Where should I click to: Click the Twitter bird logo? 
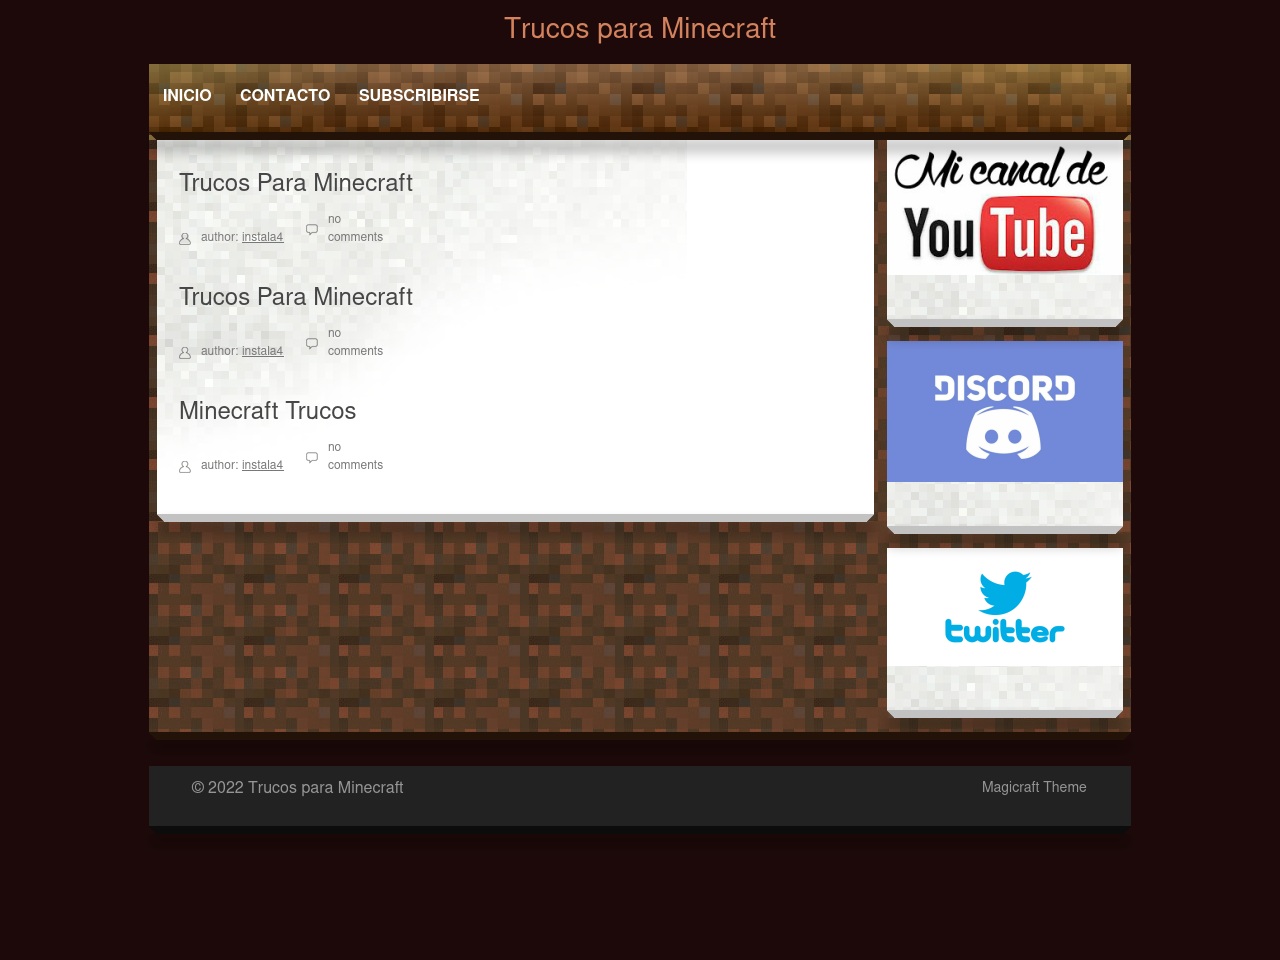click(x=1004, y=593)
